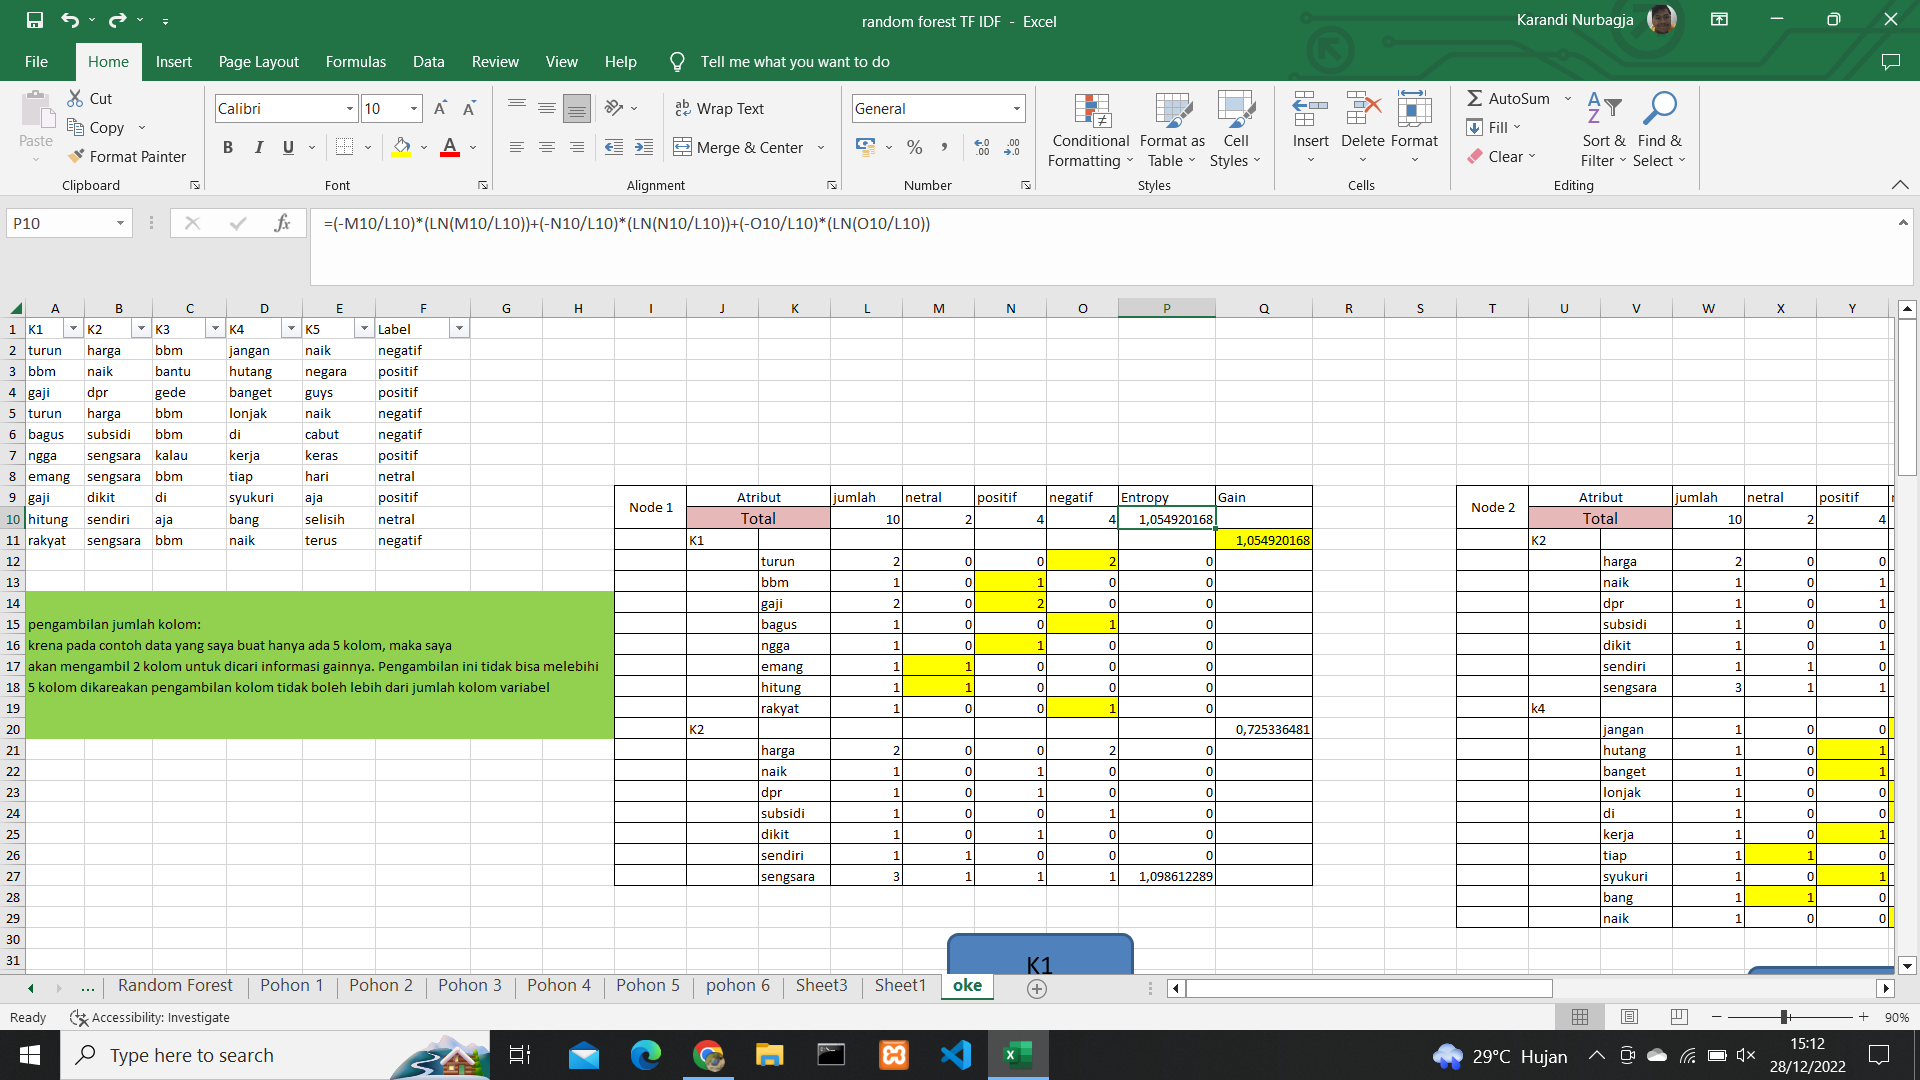
Task: Click the Insert Function fx icon
Action: point(282,223)
